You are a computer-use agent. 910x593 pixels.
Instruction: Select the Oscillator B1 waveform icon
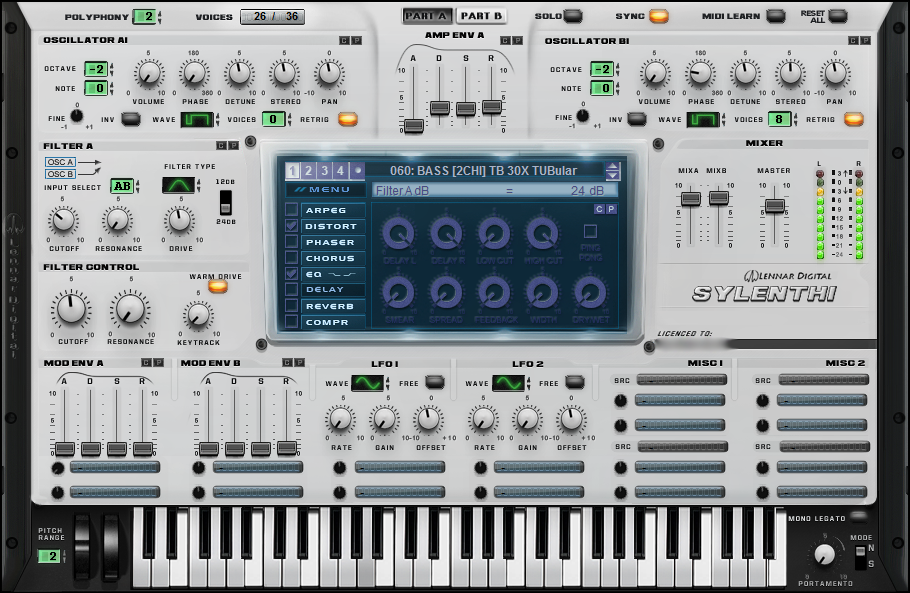tap(703, 120)
